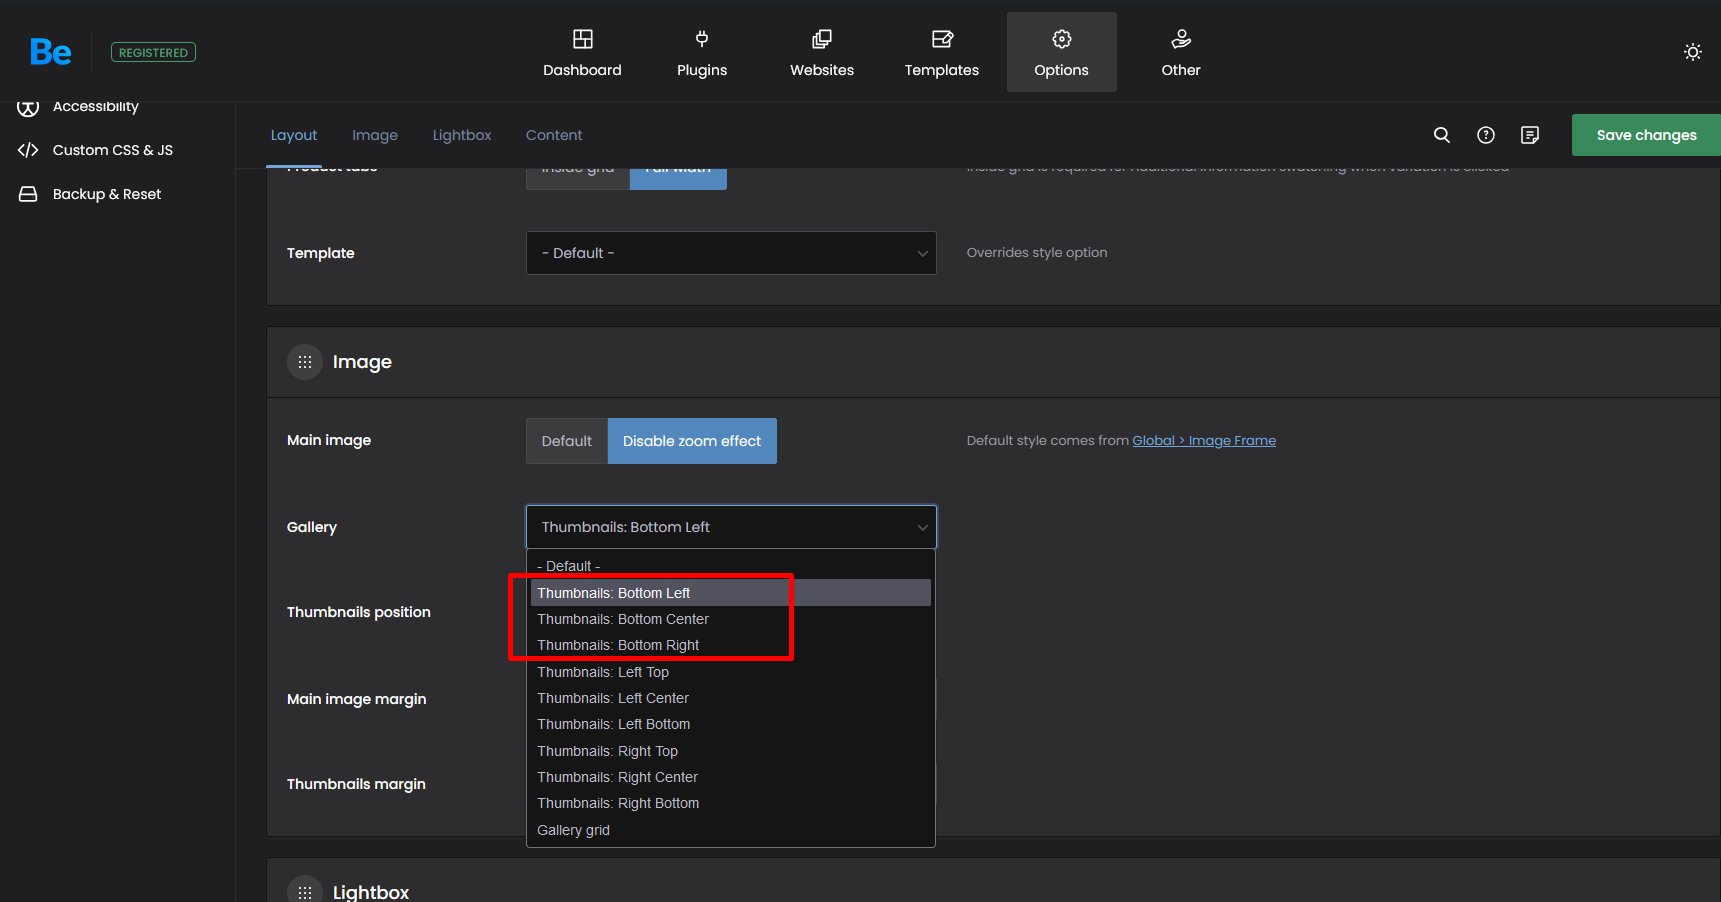Follow the Global > Image Frame link

[1204, 440]
